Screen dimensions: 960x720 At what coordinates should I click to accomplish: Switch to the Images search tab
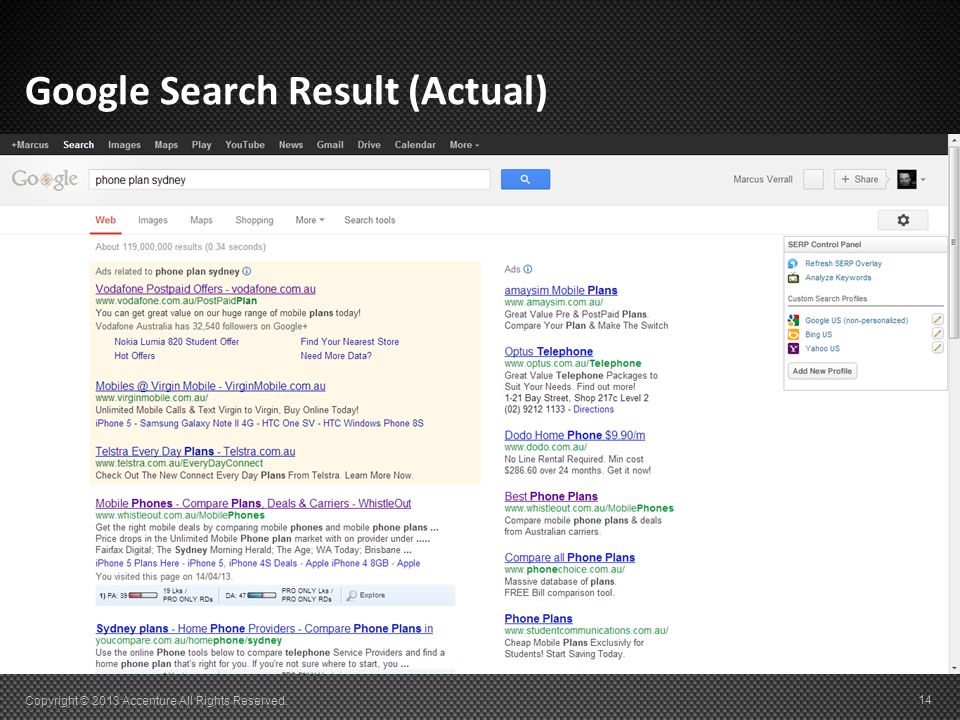pos(153,220)
